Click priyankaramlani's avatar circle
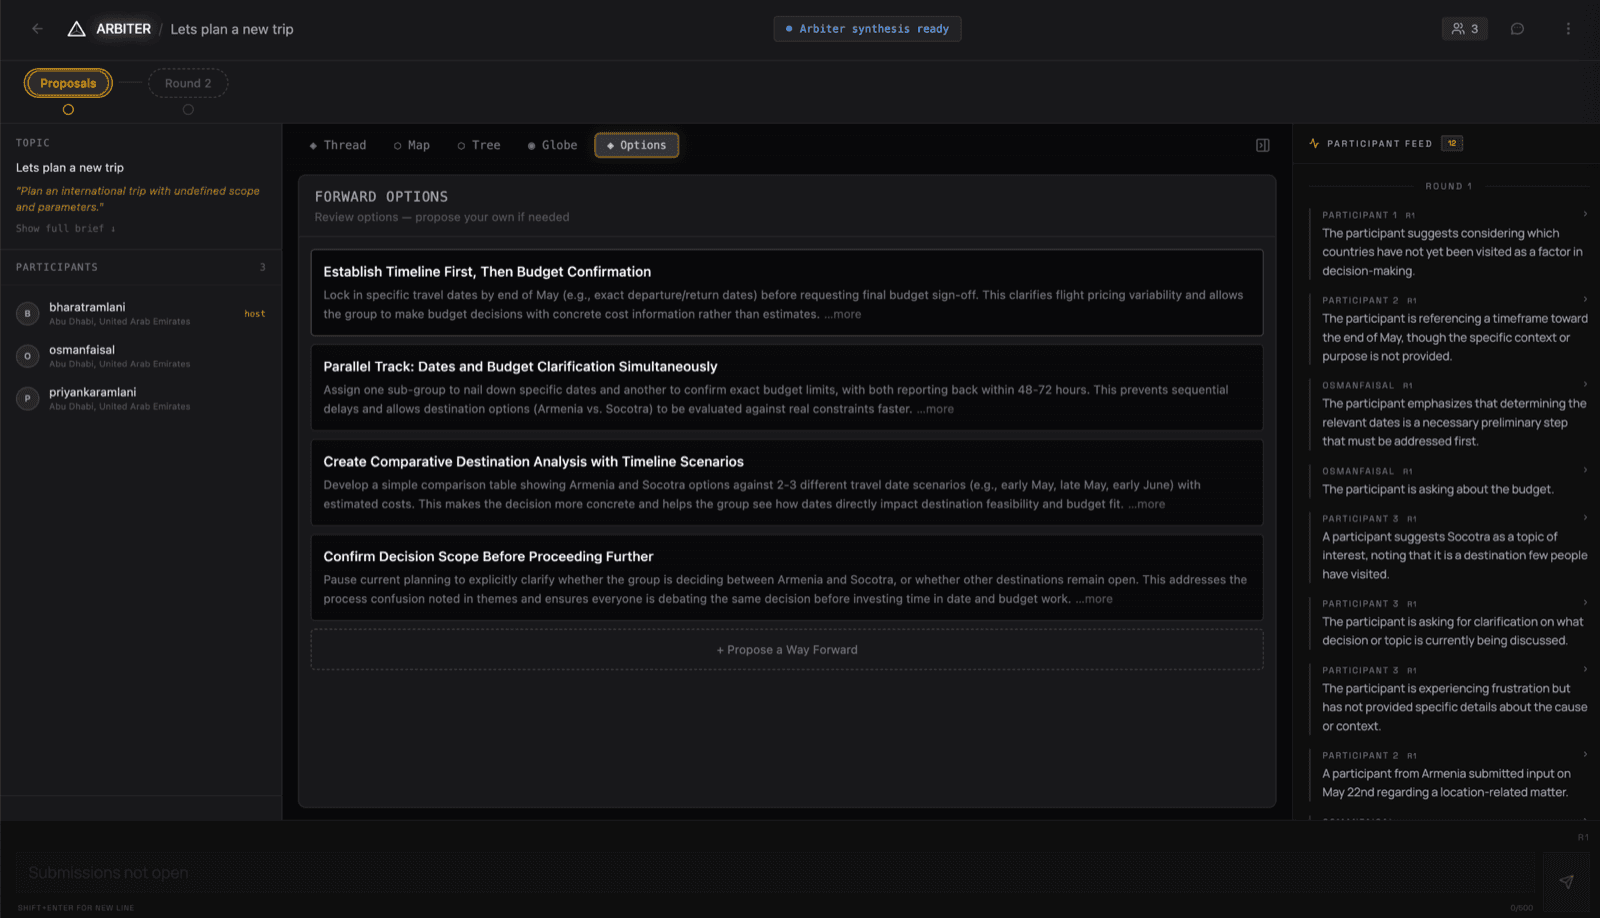This screenshot has width=1600, height=918. pyautogui.click(x=27, y=398)
